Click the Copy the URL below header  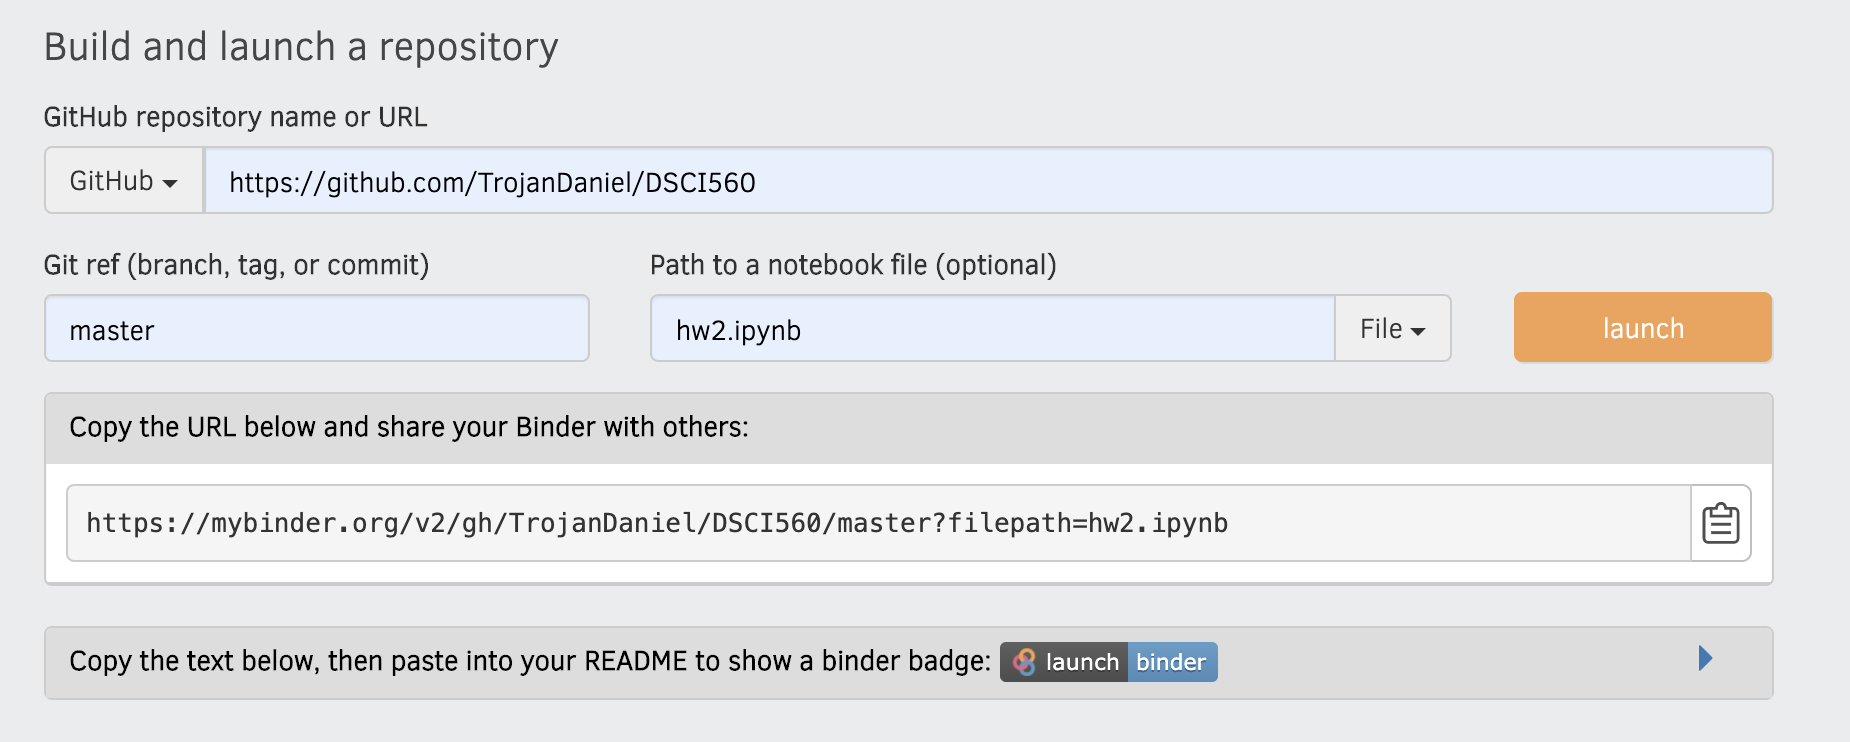tap(409, 427)
